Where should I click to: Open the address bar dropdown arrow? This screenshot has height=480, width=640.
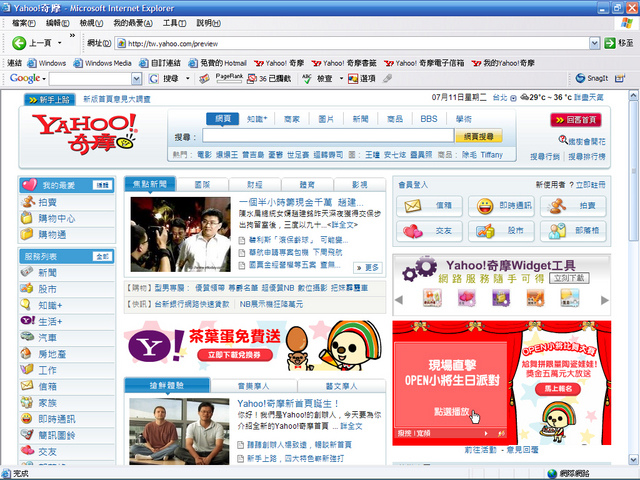point(594,43)
